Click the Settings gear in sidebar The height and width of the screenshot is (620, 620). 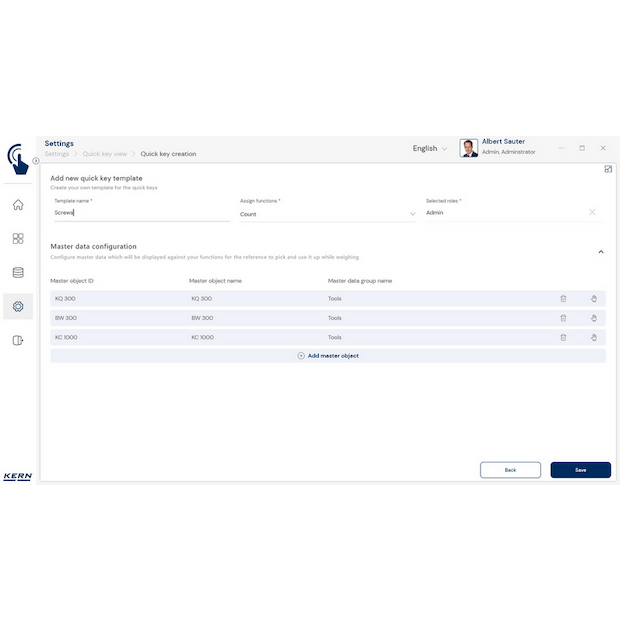point(18,306)
